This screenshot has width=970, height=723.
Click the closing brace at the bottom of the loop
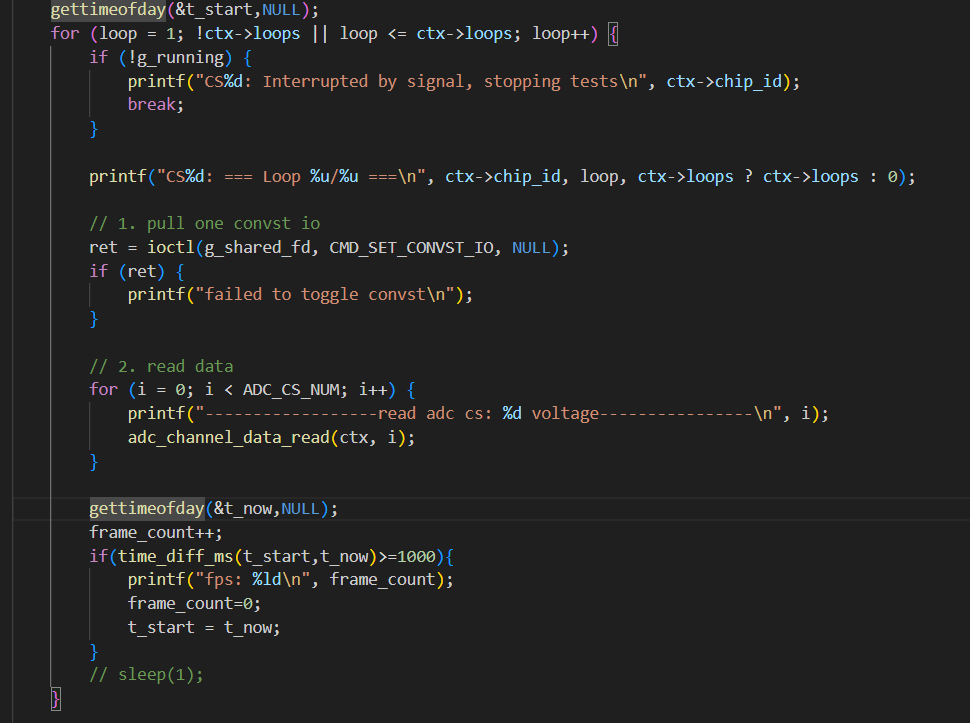(55, 699)
